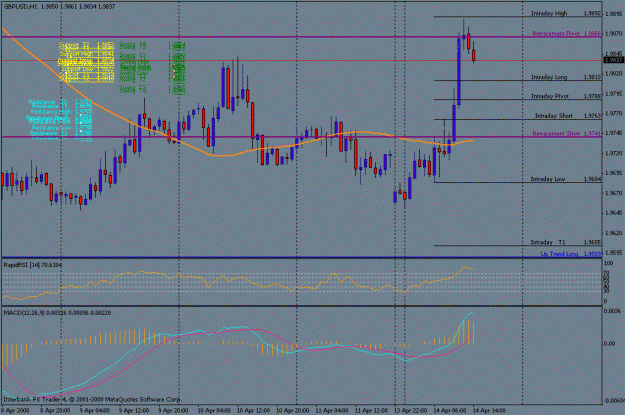Click price axis value 1.9670
625x415 pixels.
pos(614,193)
